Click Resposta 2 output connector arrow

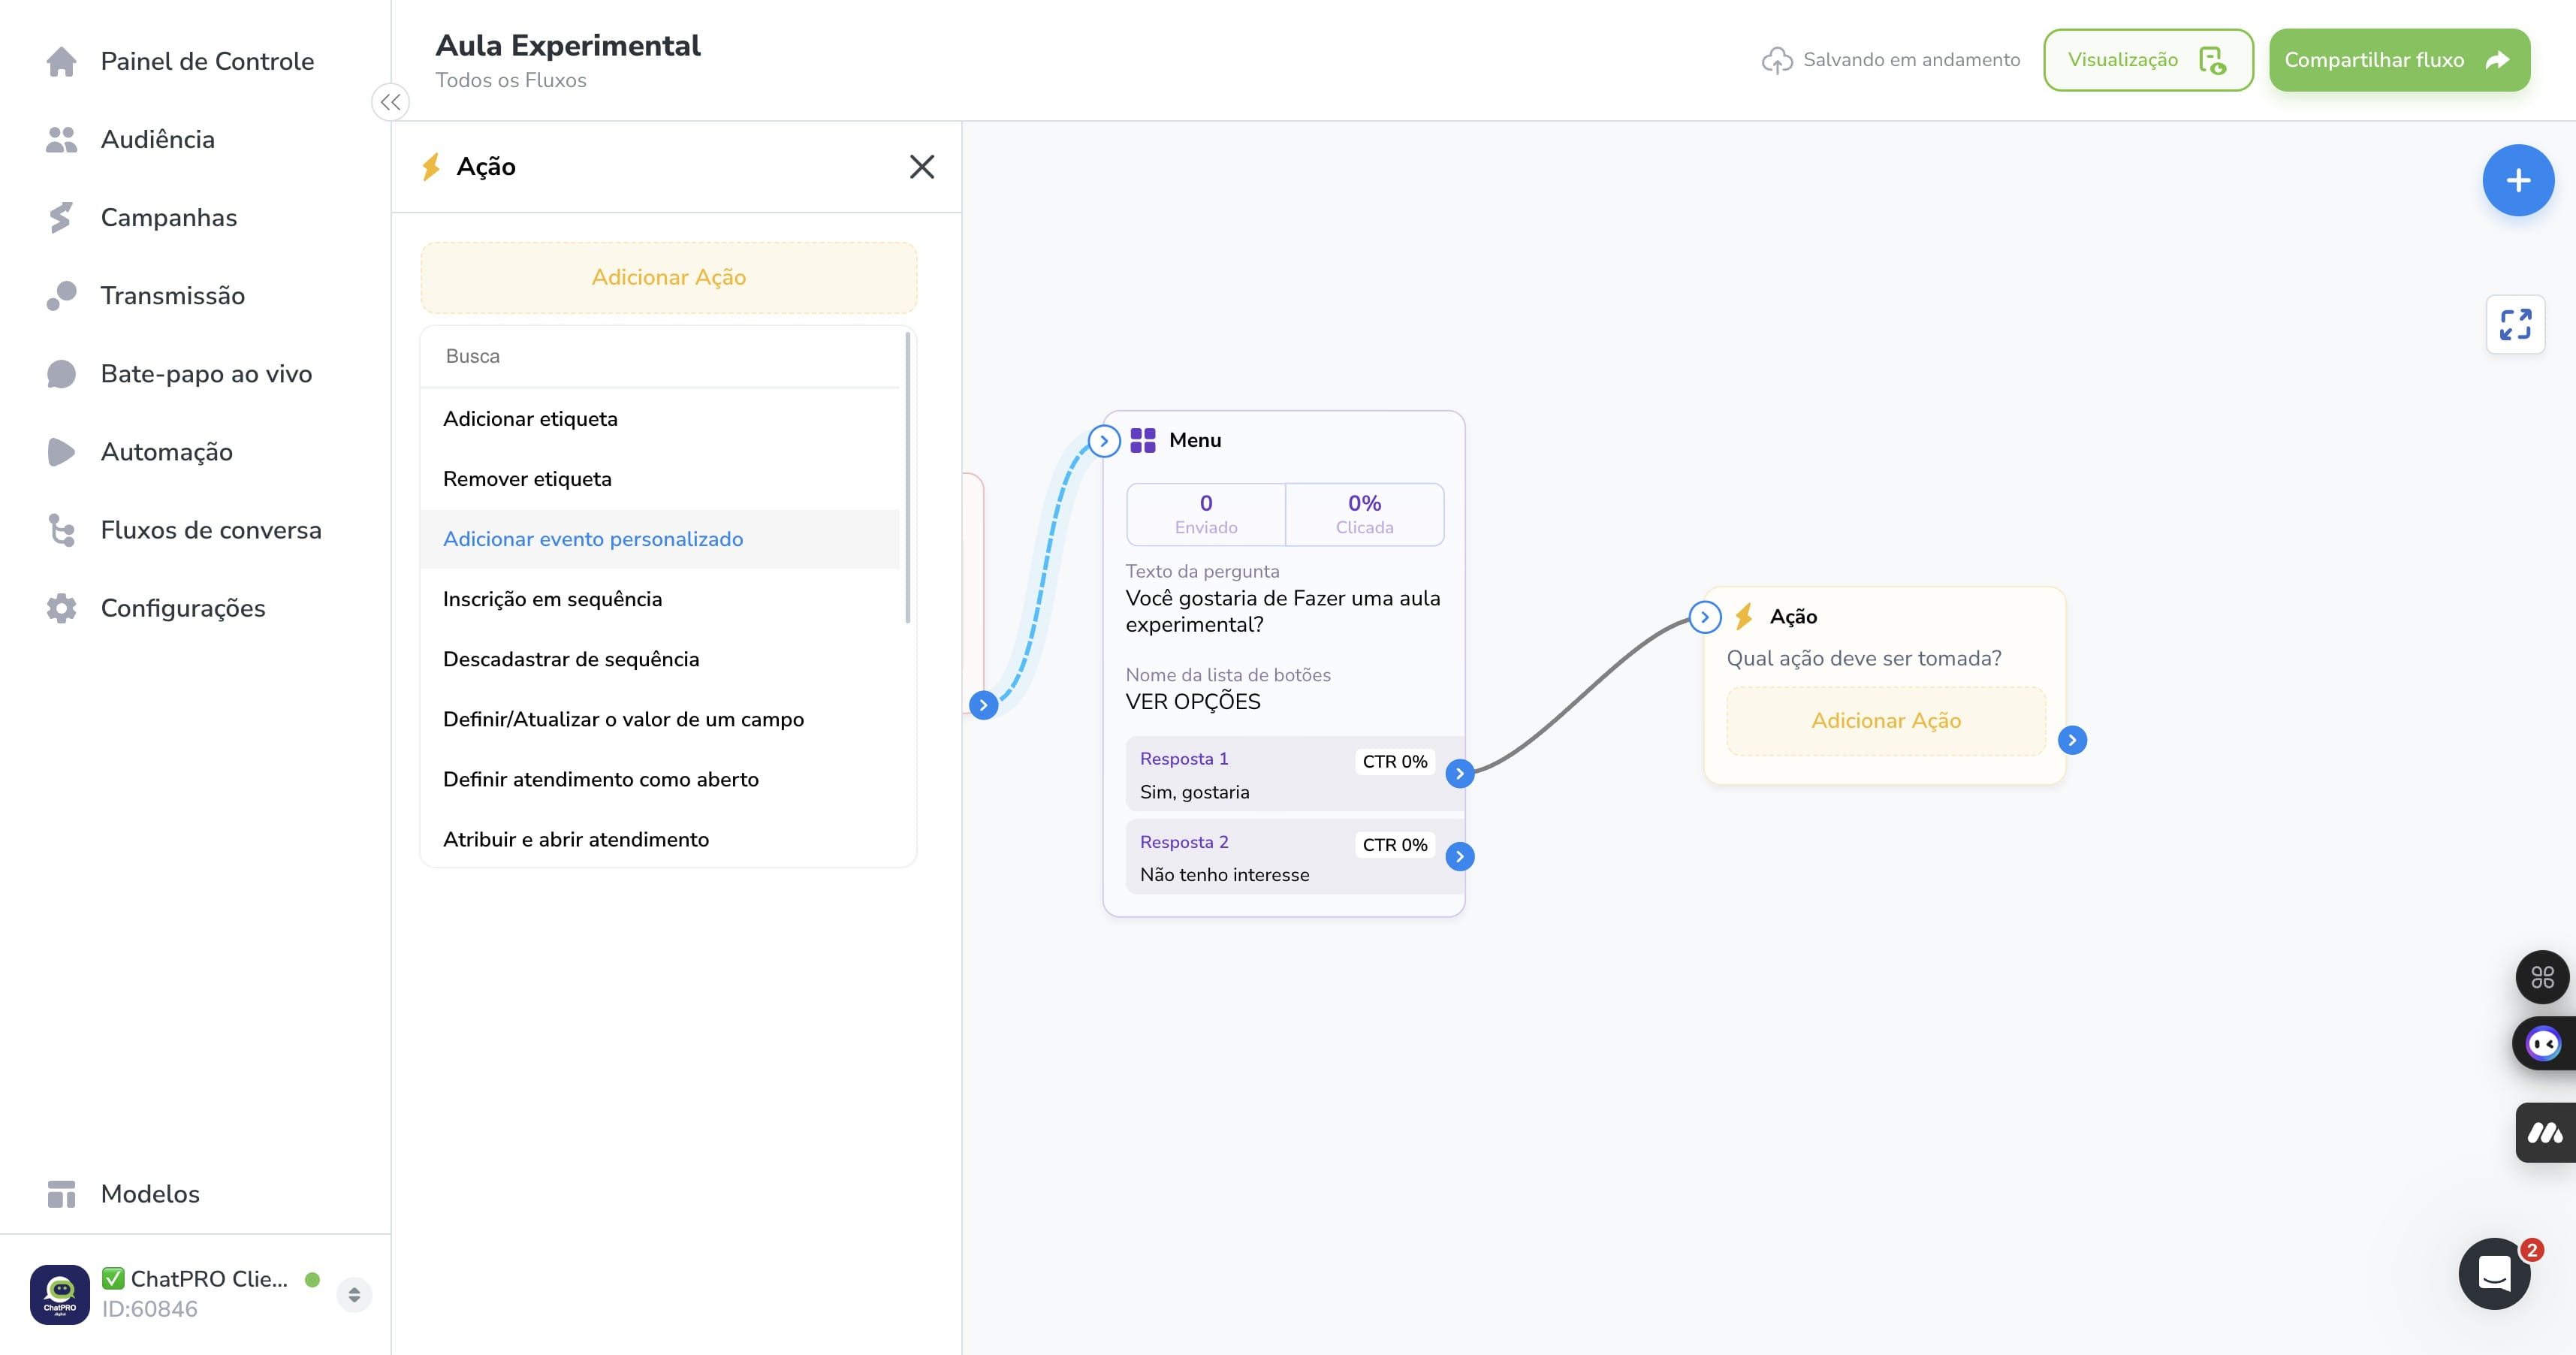click(x=1460, y=856)
